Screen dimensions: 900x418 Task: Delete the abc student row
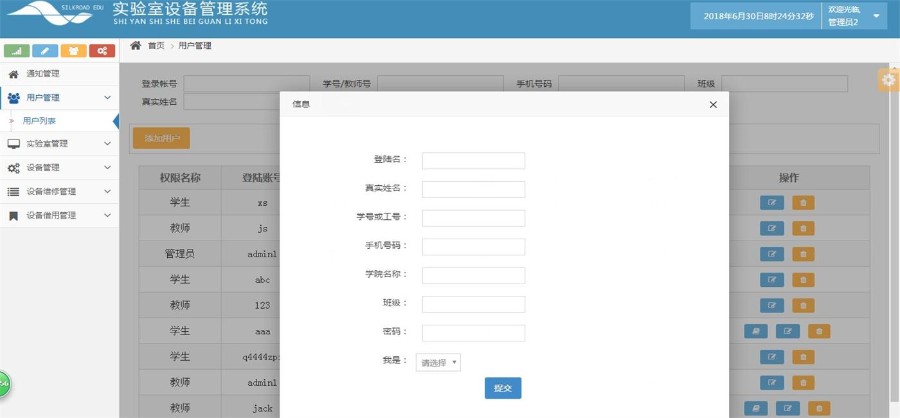tap(803, 280)
